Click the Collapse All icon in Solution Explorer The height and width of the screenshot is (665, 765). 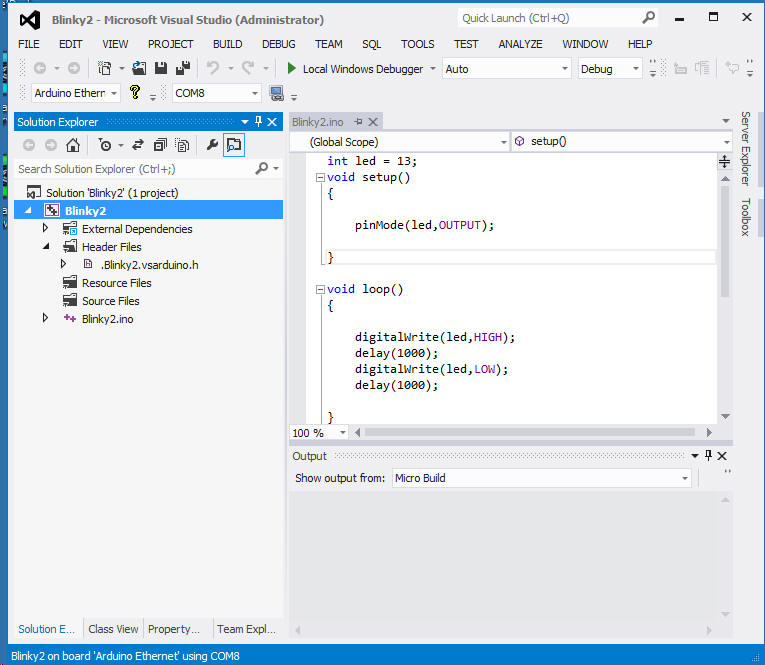(160, 145)
